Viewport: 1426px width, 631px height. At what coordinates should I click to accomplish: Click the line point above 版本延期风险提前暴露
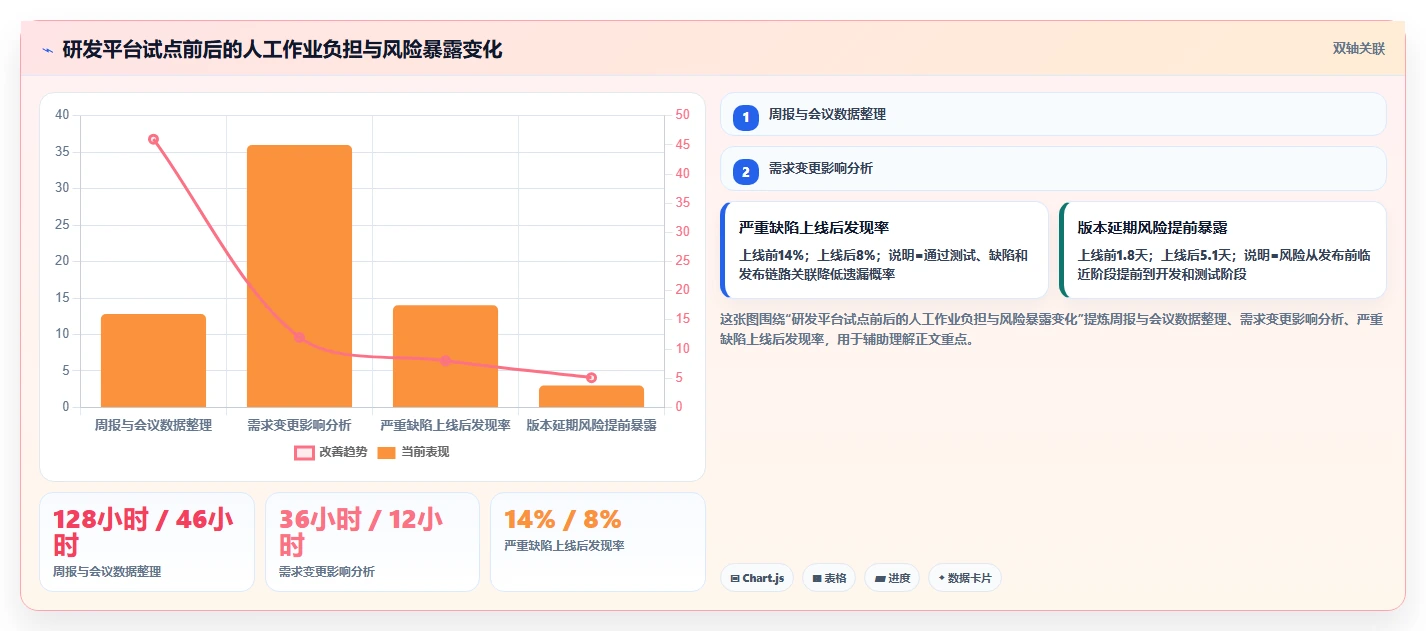591,377
